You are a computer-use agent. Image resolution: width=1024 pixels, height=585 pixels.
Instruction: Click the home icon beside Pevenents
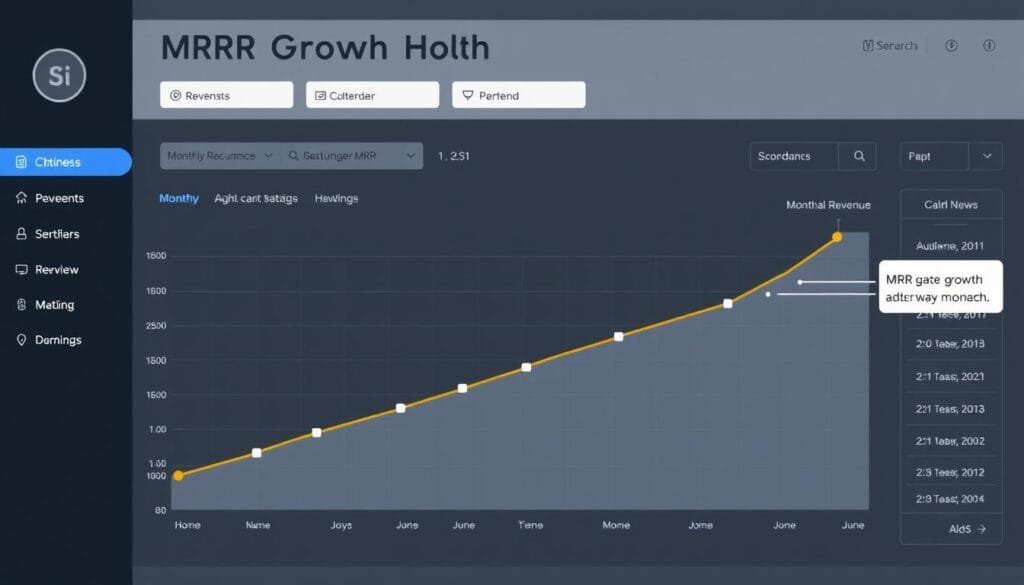tap(22, 198)
